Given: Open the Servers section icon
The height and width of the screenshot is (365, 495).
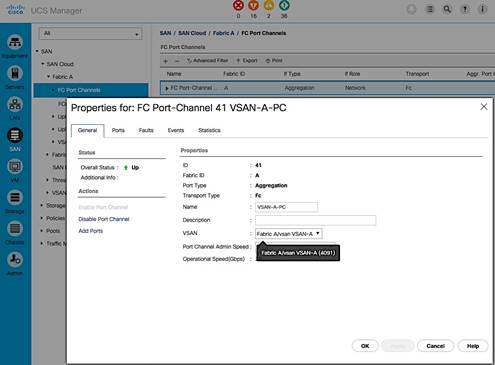Looking at the screenshot, I should pyautogui.click(x=15, y=73).
